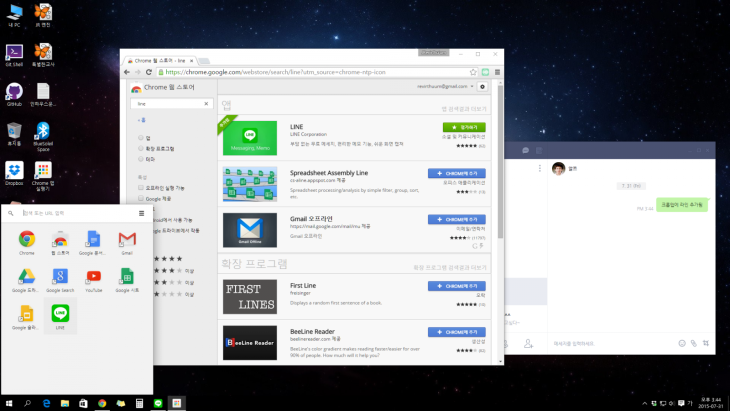Launch Gmail from the app launcher
The width and height of the screenshot is (730, 411).
(x=126, y=240)
